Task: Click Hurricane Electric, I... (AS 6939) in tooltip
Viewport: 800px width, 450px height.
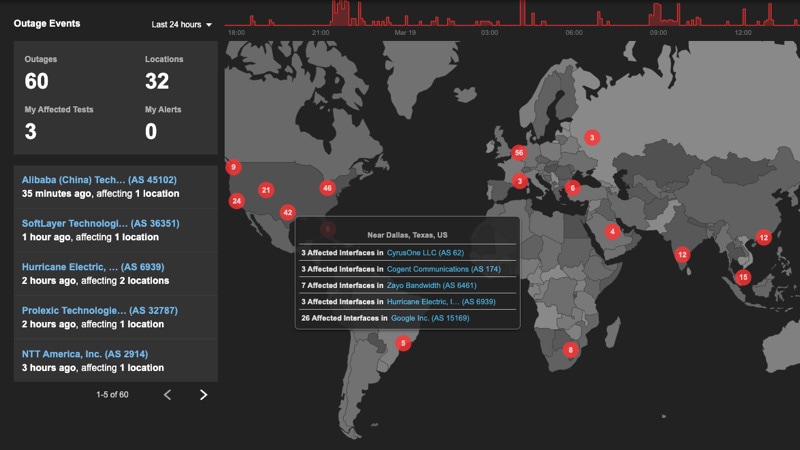Action: (441, 302)
